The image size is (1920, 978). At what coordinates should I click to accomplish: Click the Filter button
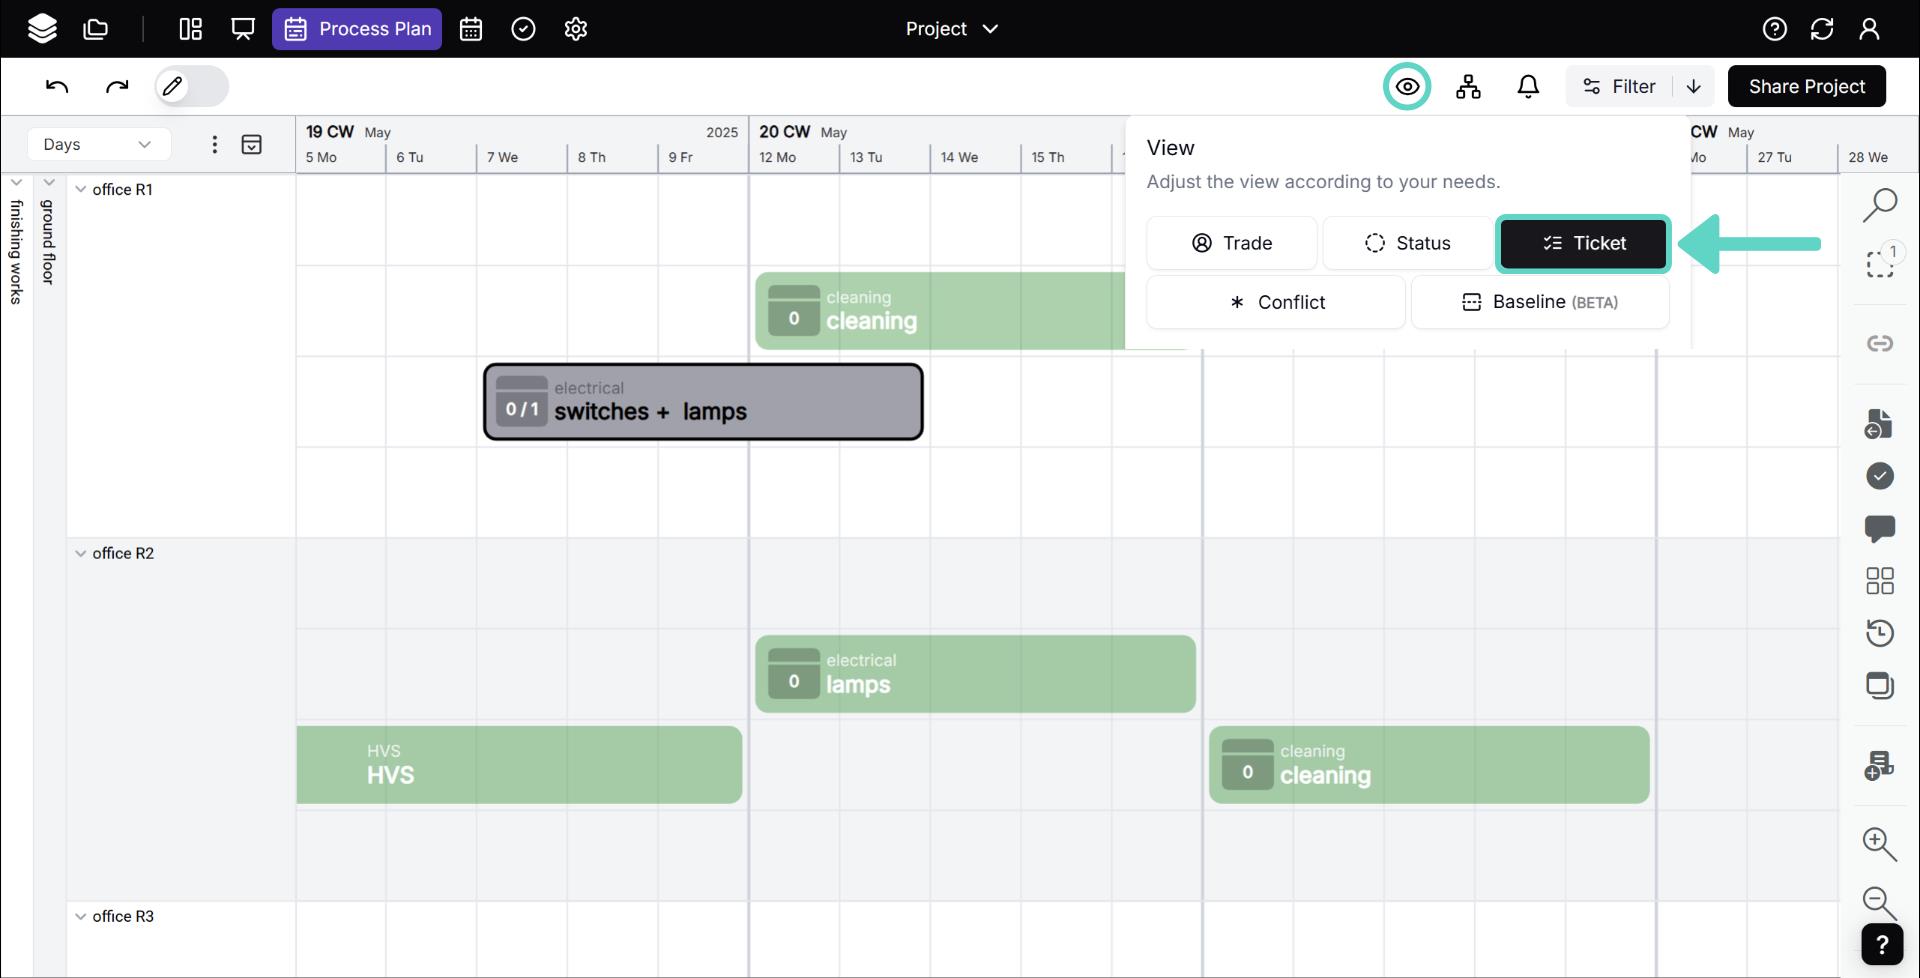tap(1619, 87)
